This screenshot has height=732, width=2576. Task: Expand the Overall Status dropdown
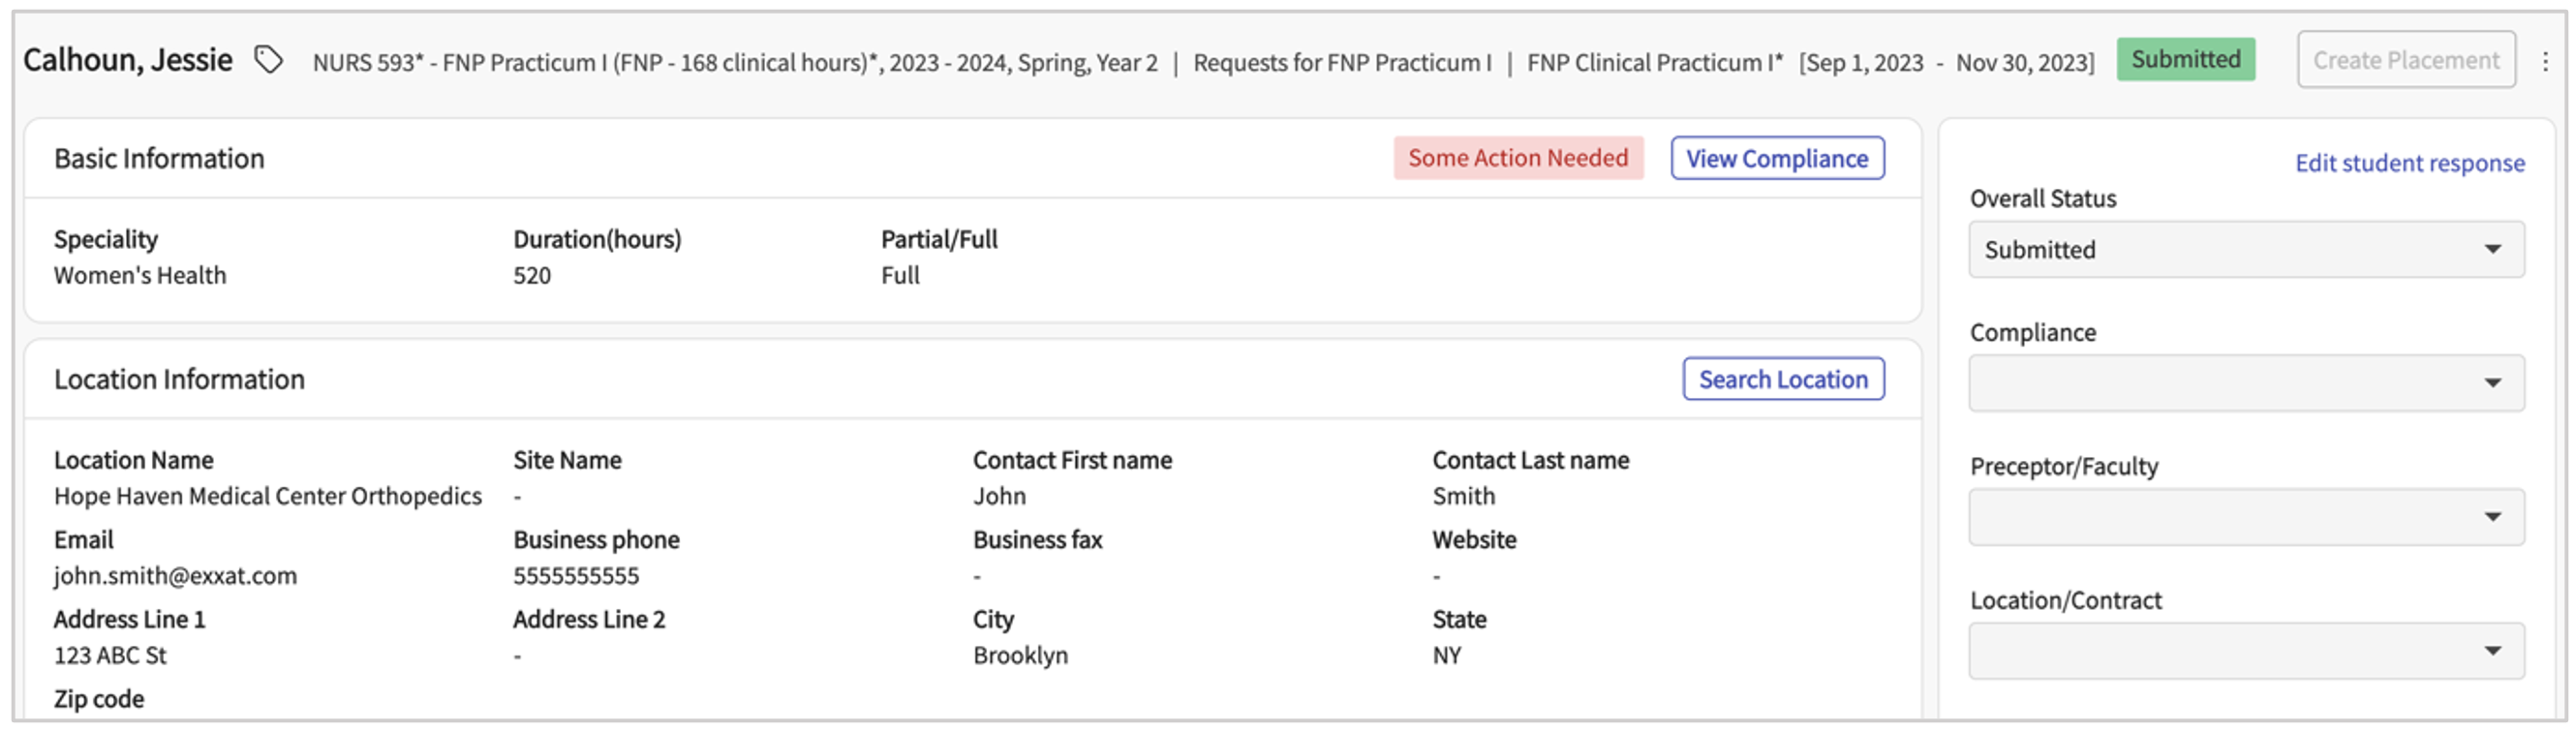click(2244, 250)
